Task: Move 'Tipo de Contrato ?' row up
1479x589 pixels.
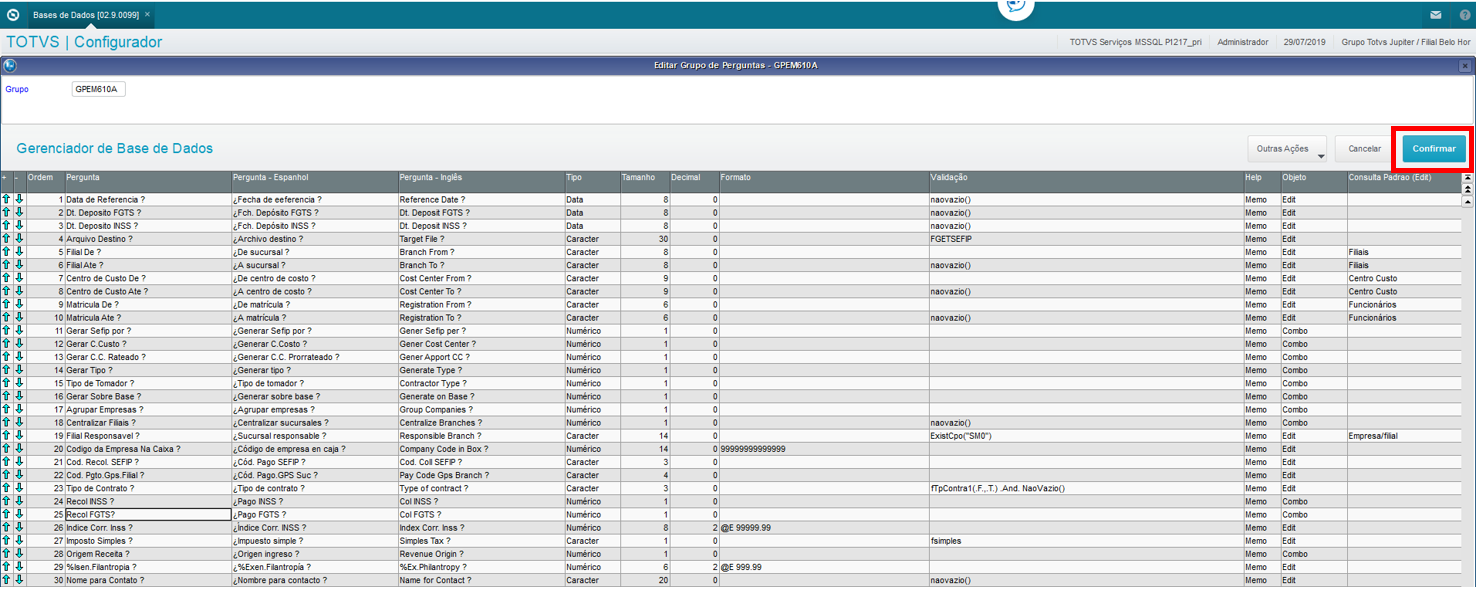Action: click(x=6, y=488)
